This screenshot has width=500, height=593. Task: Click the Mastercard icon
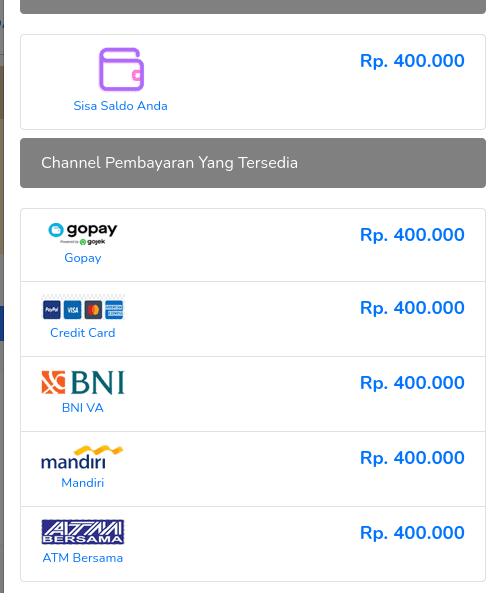(x=93, y=310)
